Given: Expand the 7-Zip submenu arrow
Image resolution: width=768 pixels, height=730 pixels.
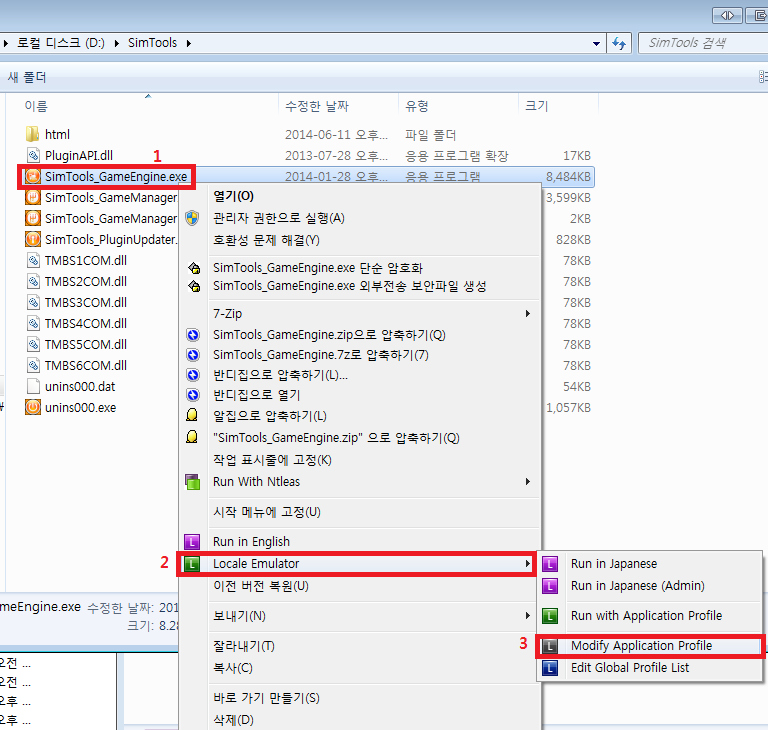Looking at the screenshot, I should point(528,314).
